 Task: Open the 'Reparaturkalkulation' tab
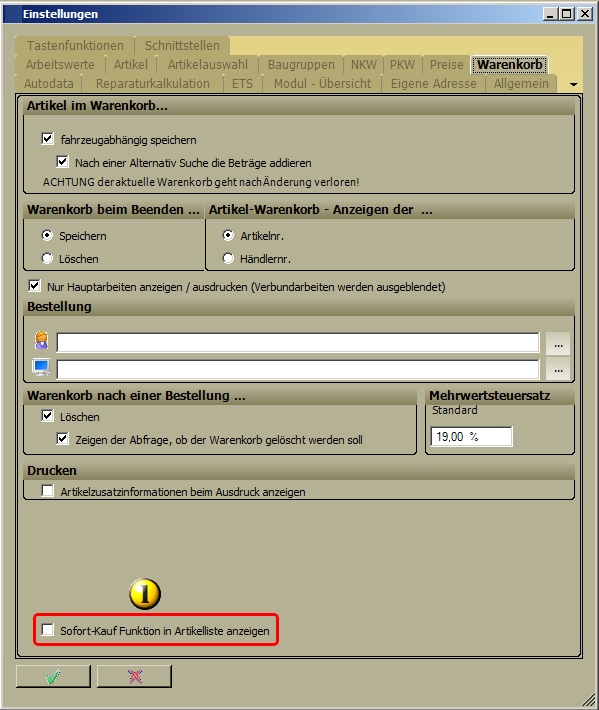pyautogui.click(x=153, y=84)
